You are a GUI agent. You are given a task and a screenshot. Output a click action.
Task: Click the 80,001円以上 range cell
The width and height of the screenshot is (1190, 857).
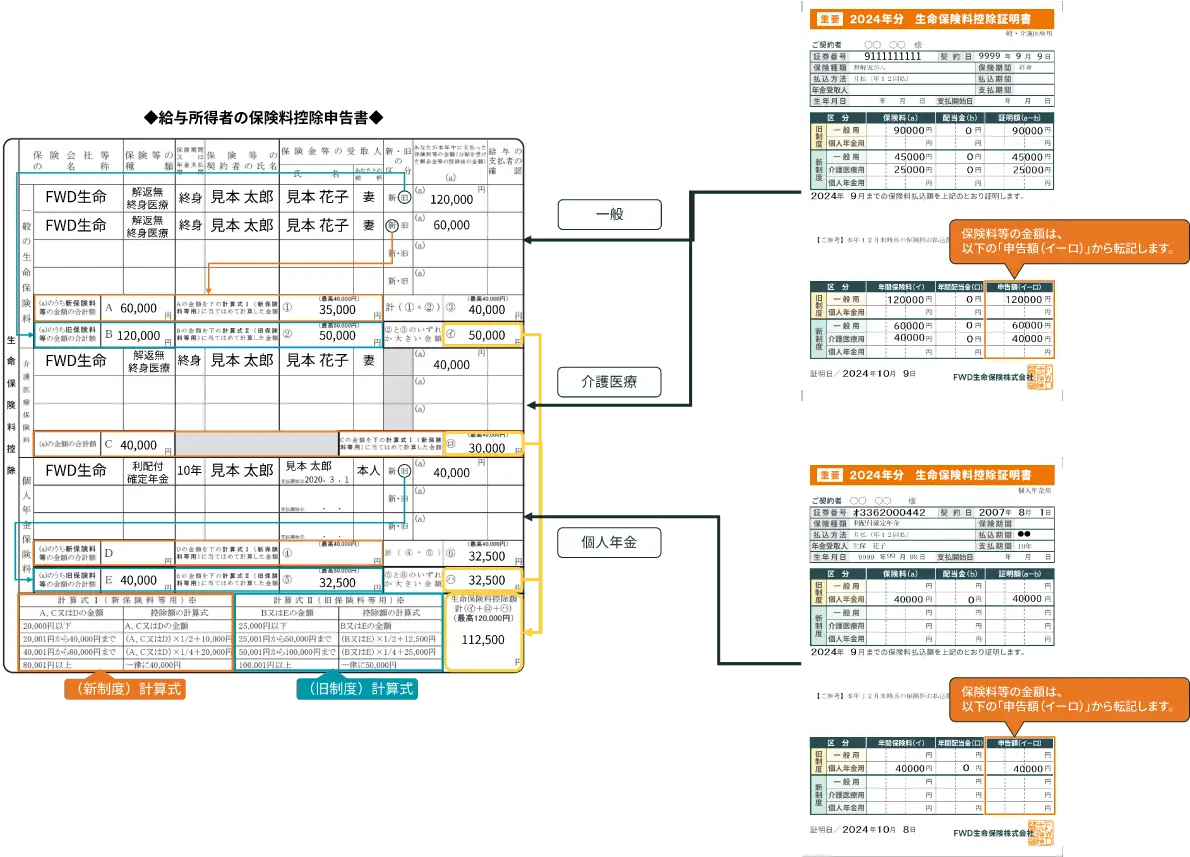coord(47,665)
